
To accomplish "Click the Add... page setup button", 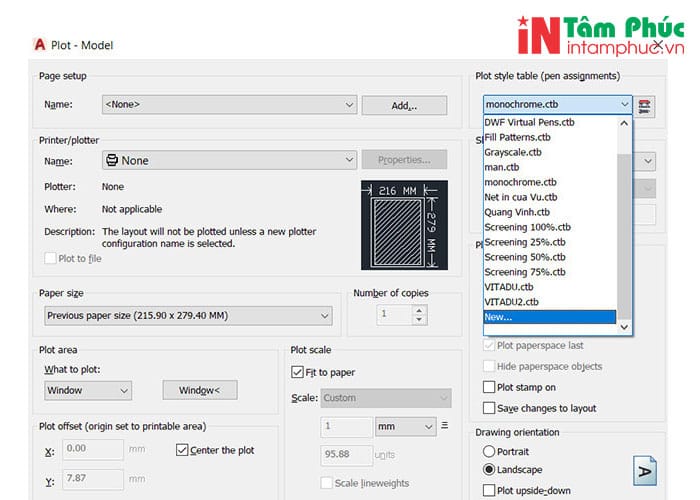I will [x=403, y=105].
